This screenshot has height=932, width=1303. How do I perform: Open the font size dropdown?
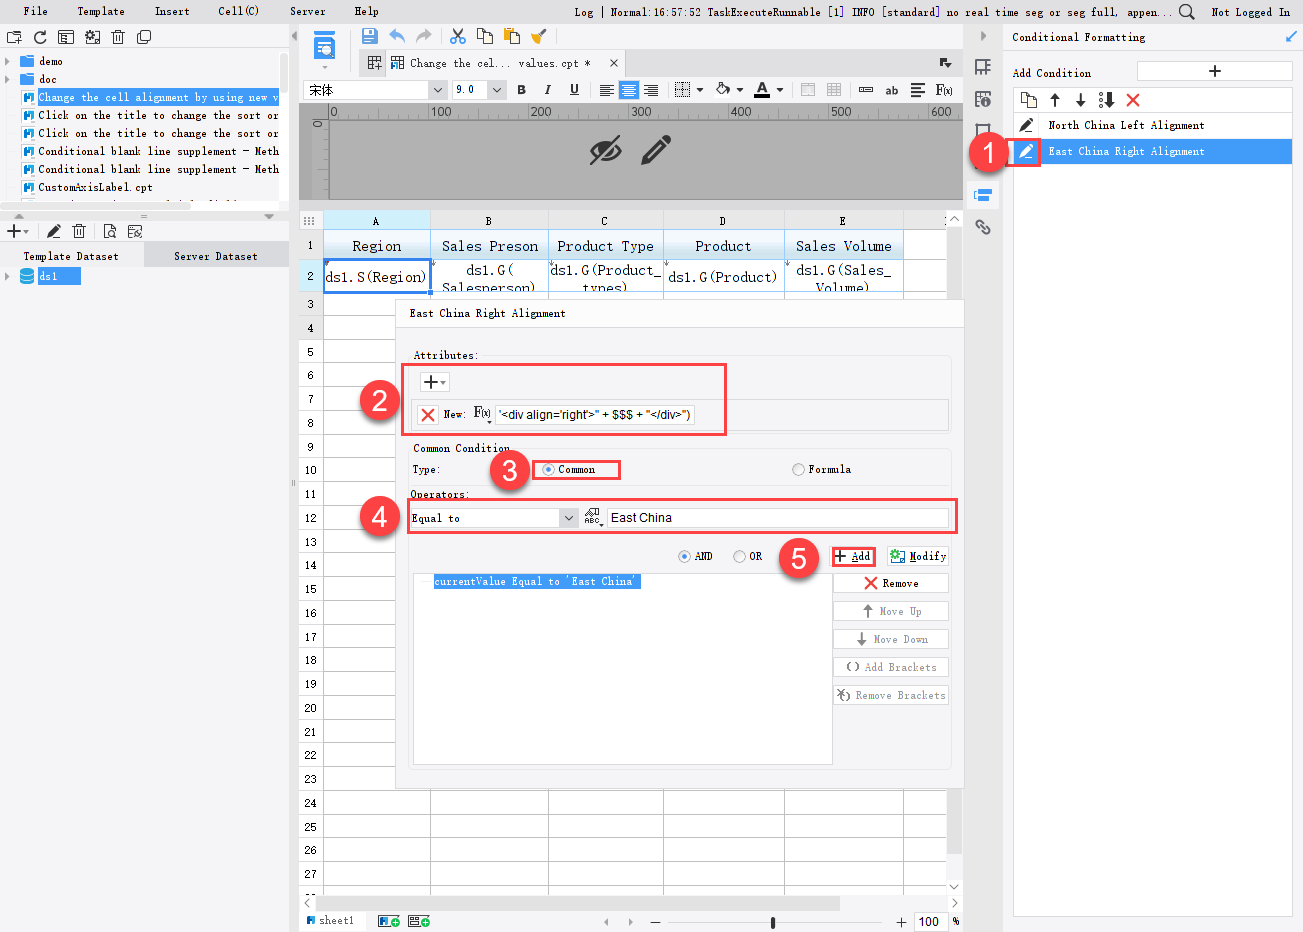point(497,89)
